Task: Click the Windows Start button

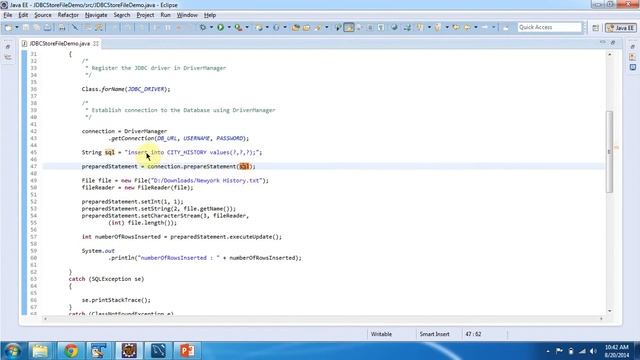Action: [x=12, y=351]
